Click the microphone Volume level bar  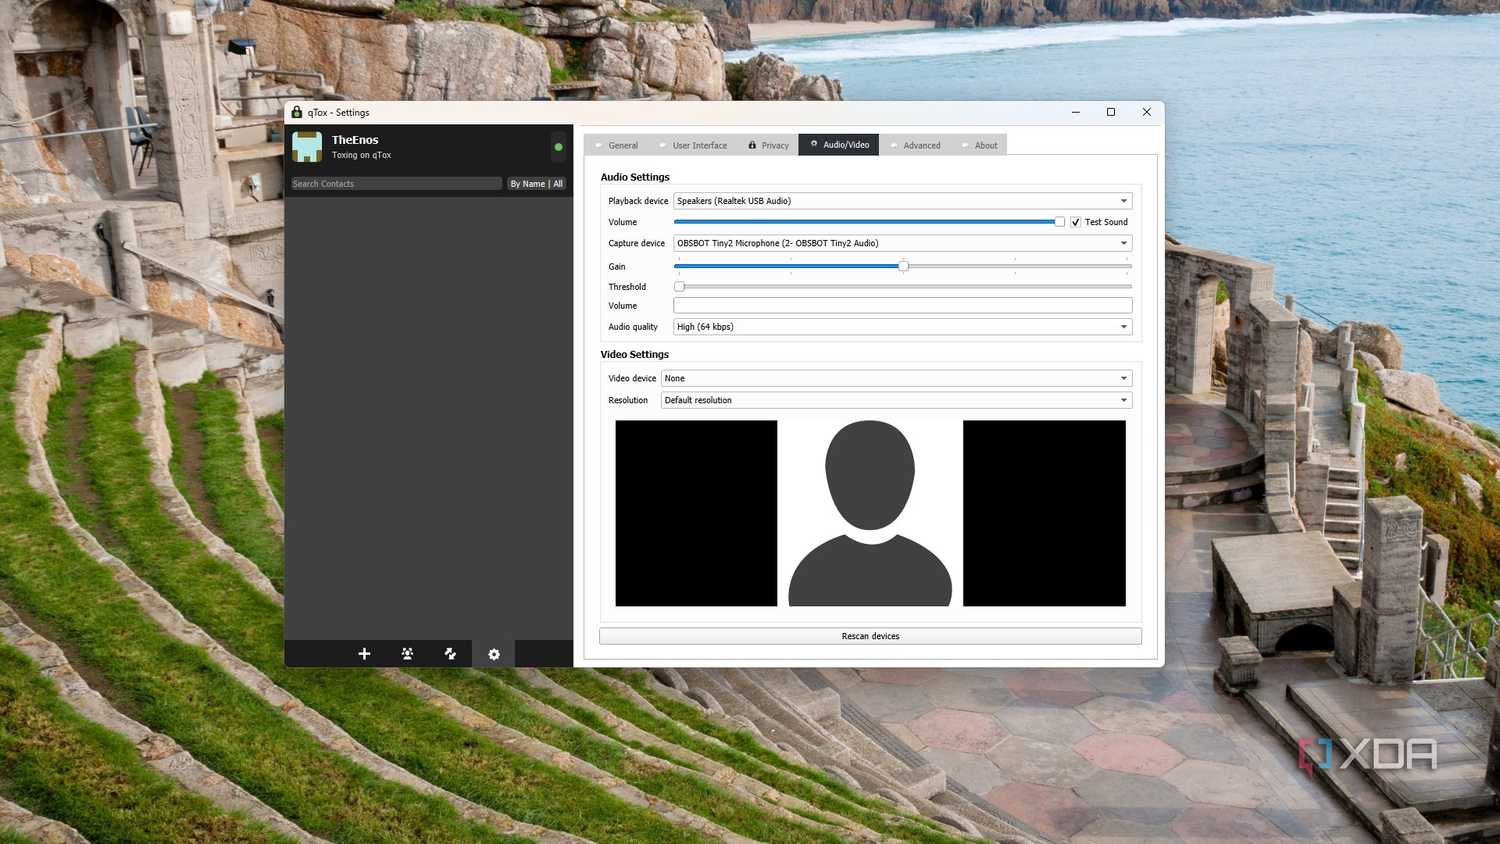point(902,305)
